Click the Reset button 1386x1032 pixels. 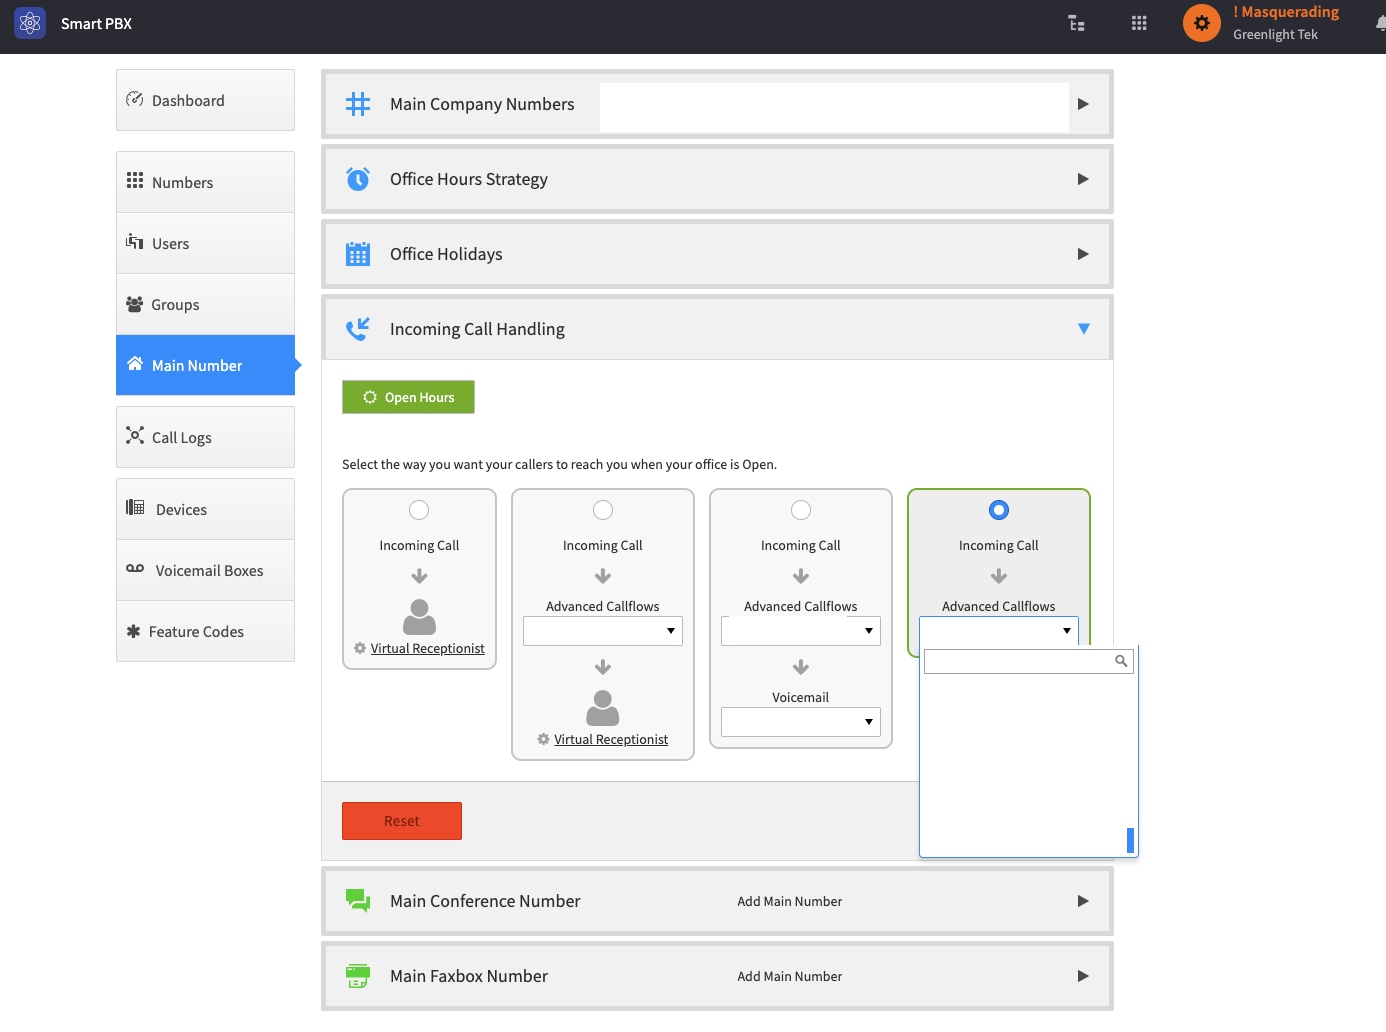coord(401,820)
